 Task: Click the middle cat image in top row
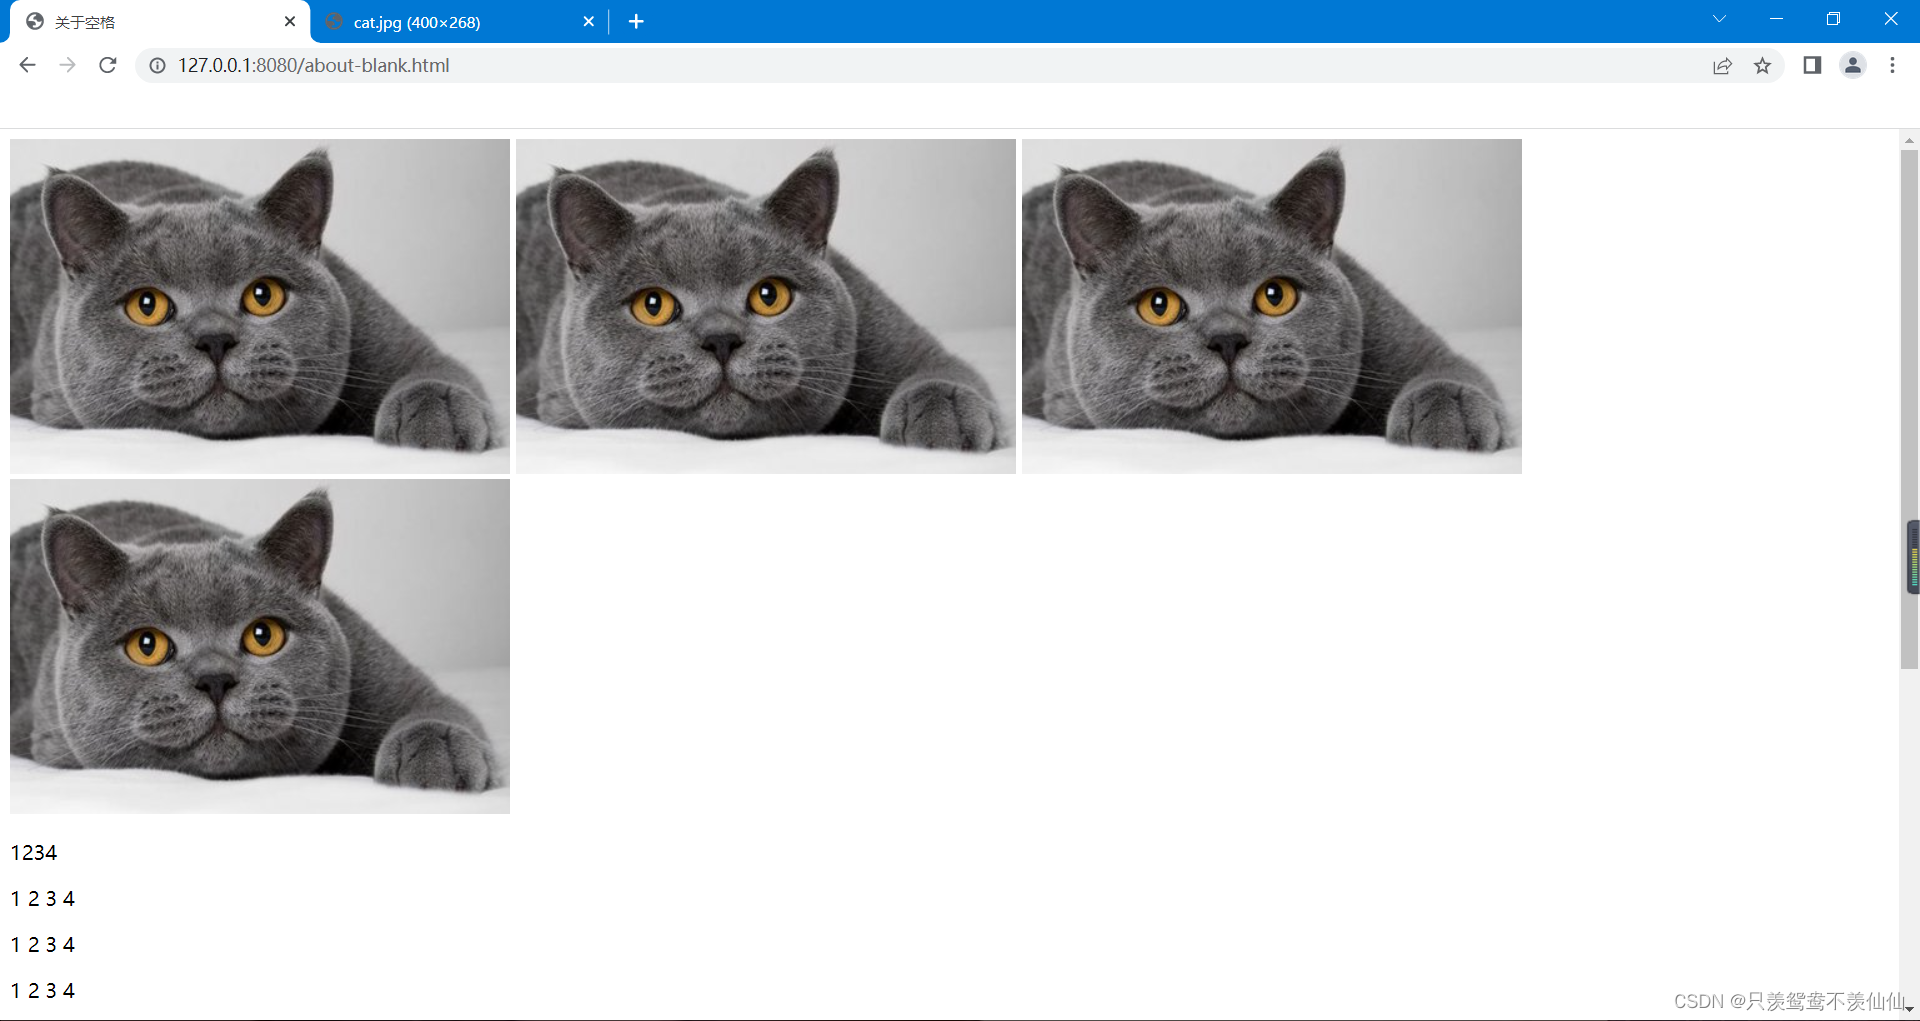pyautogui.click(x=766, y=306)
